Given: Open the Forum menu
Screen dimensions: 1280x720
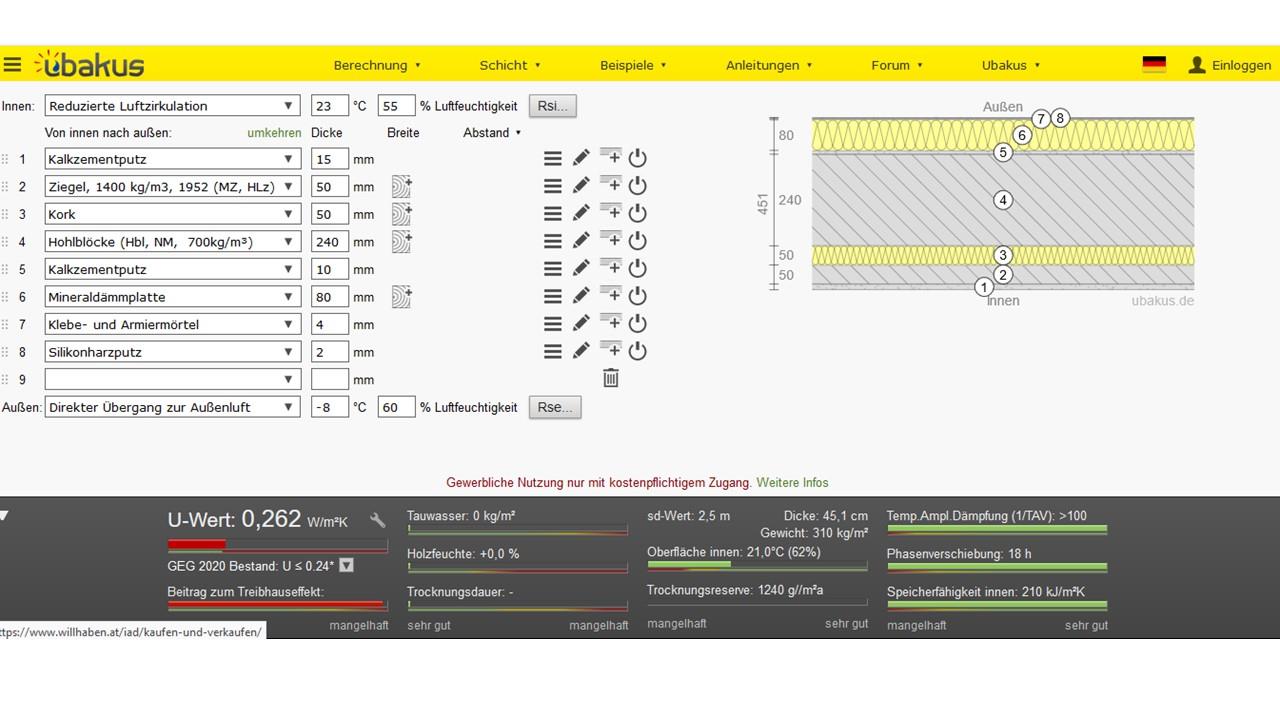Looking at the screenshot, I should click(897, 65).
